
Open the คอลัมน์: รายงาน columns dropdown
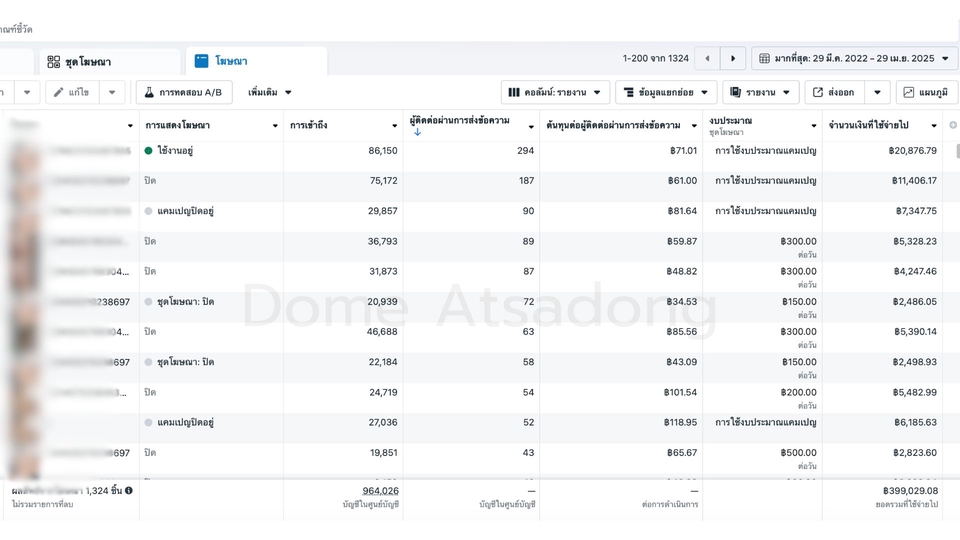tap(555, 92)
